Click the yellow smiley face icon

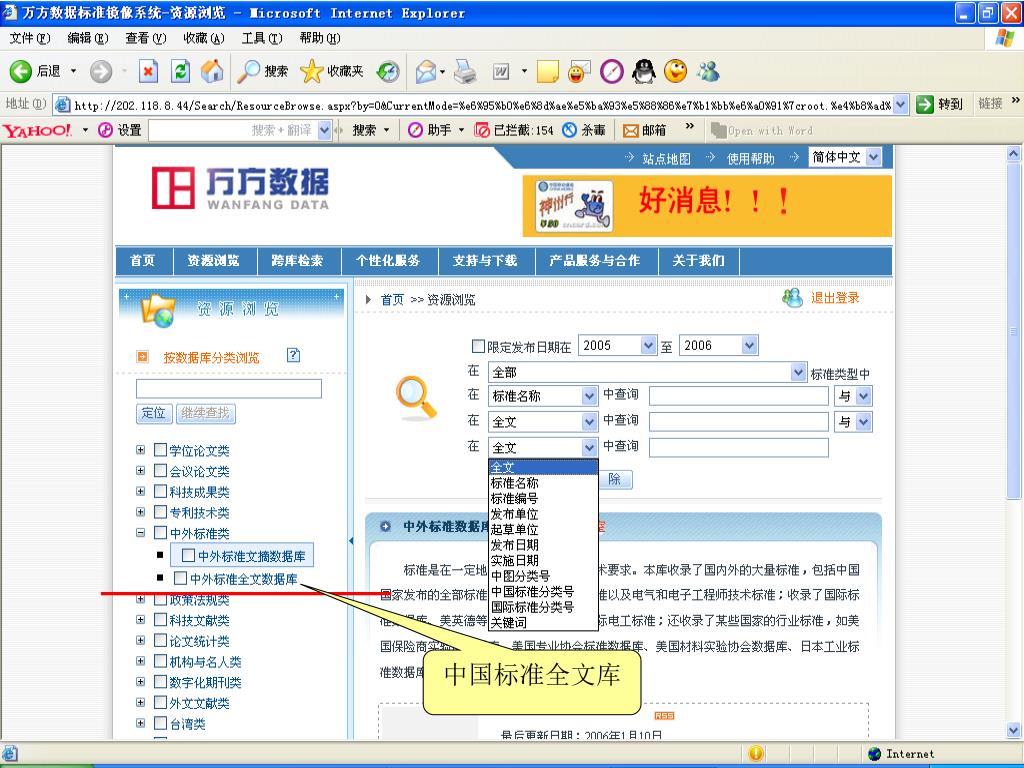[x=676, y=71]
